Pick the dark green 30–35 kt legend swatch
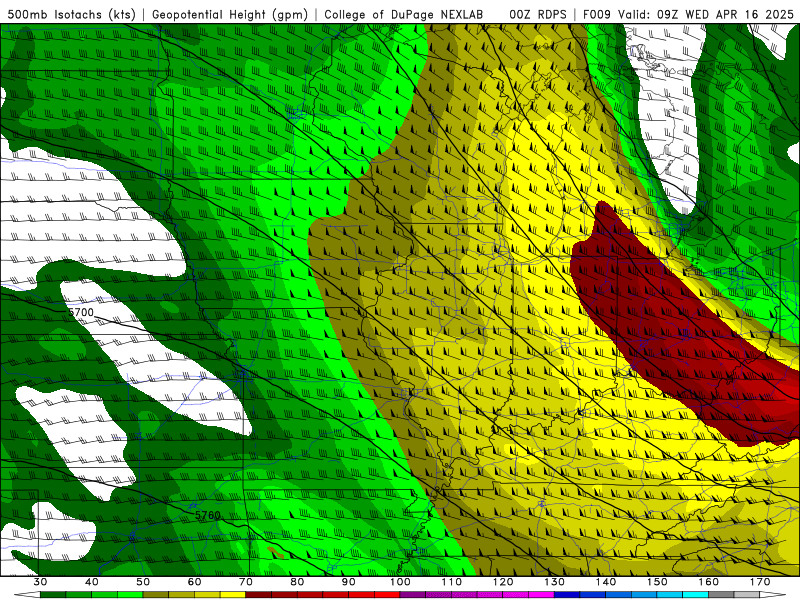This screenshot has width=800, height=600. tap(53, 595)
